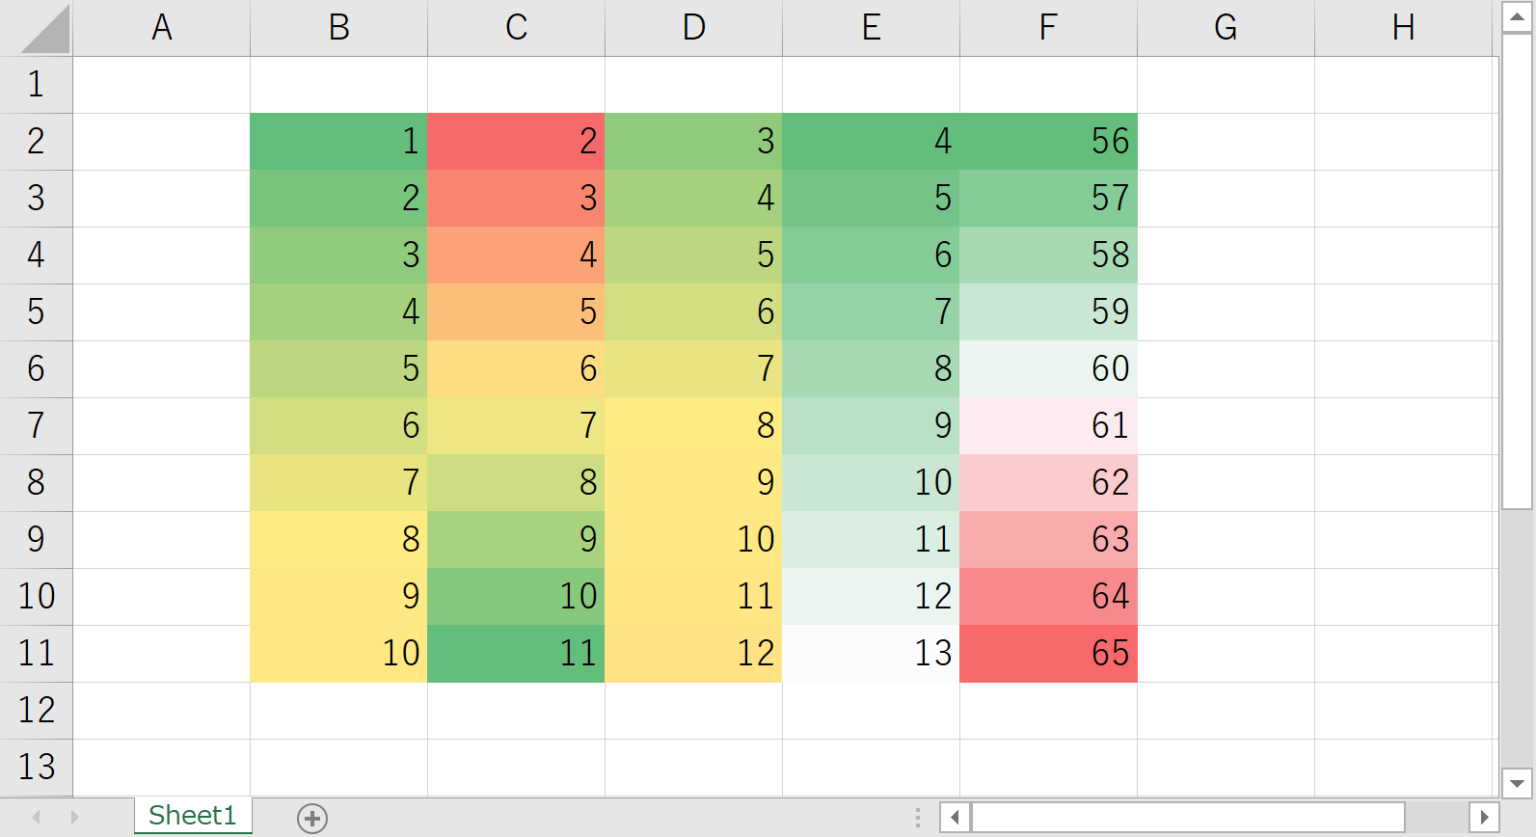Click the horizontal scrollbar right arrow
Viewport: 1536px width, 837px height.
[1484, 817]
